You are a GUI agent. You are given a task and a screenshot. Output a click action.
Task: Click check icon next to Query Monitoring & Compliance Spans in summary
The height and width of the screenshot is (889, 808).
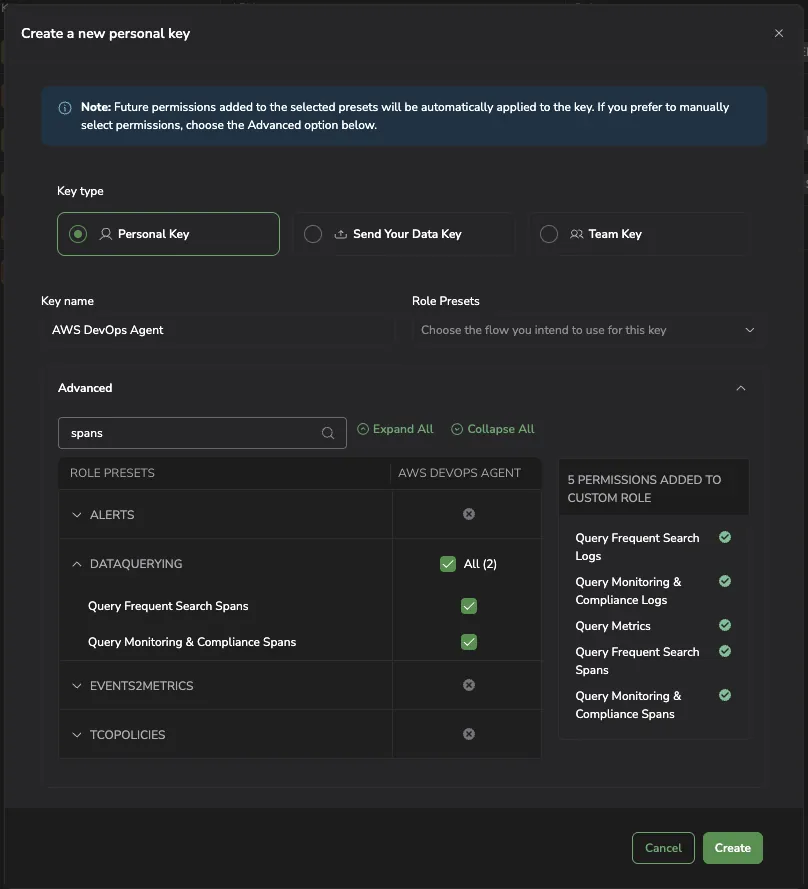pos(725,695)
